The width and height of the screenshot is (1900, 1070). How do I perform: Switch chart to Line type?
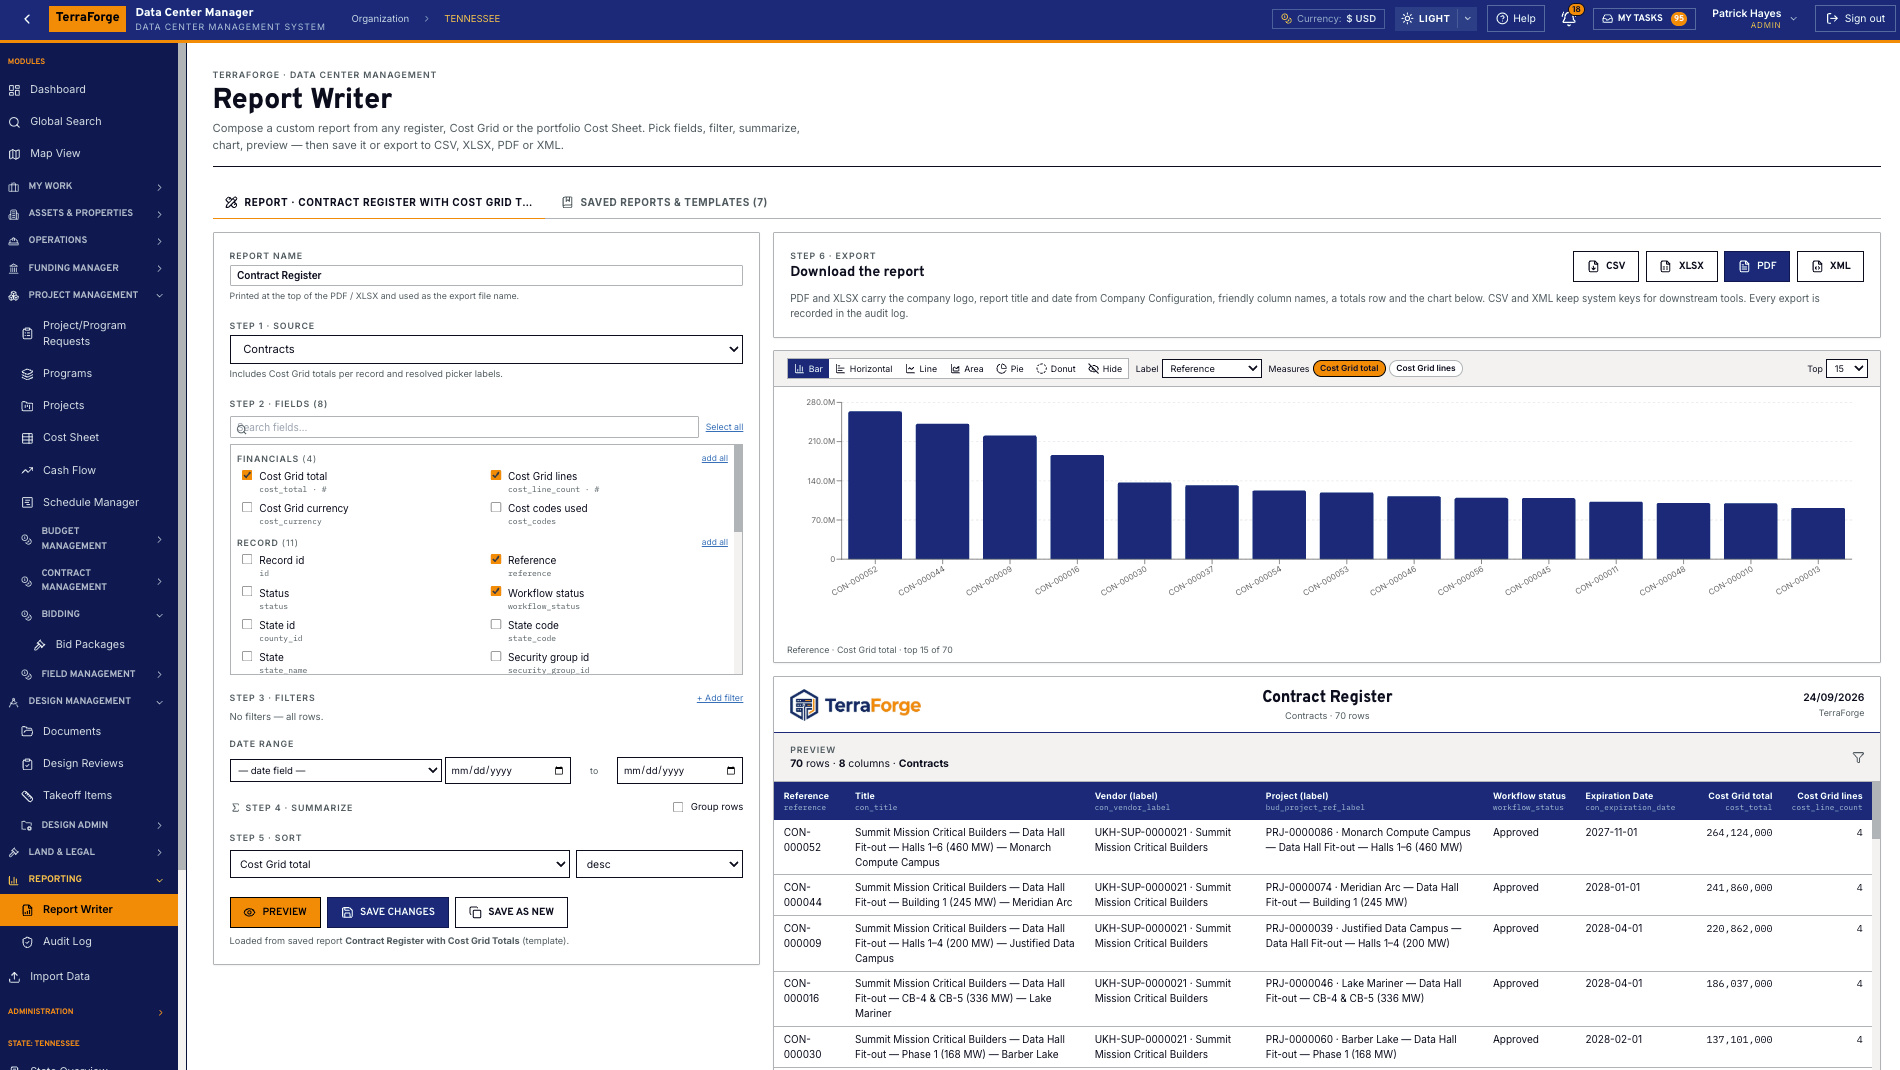point(921,369)
